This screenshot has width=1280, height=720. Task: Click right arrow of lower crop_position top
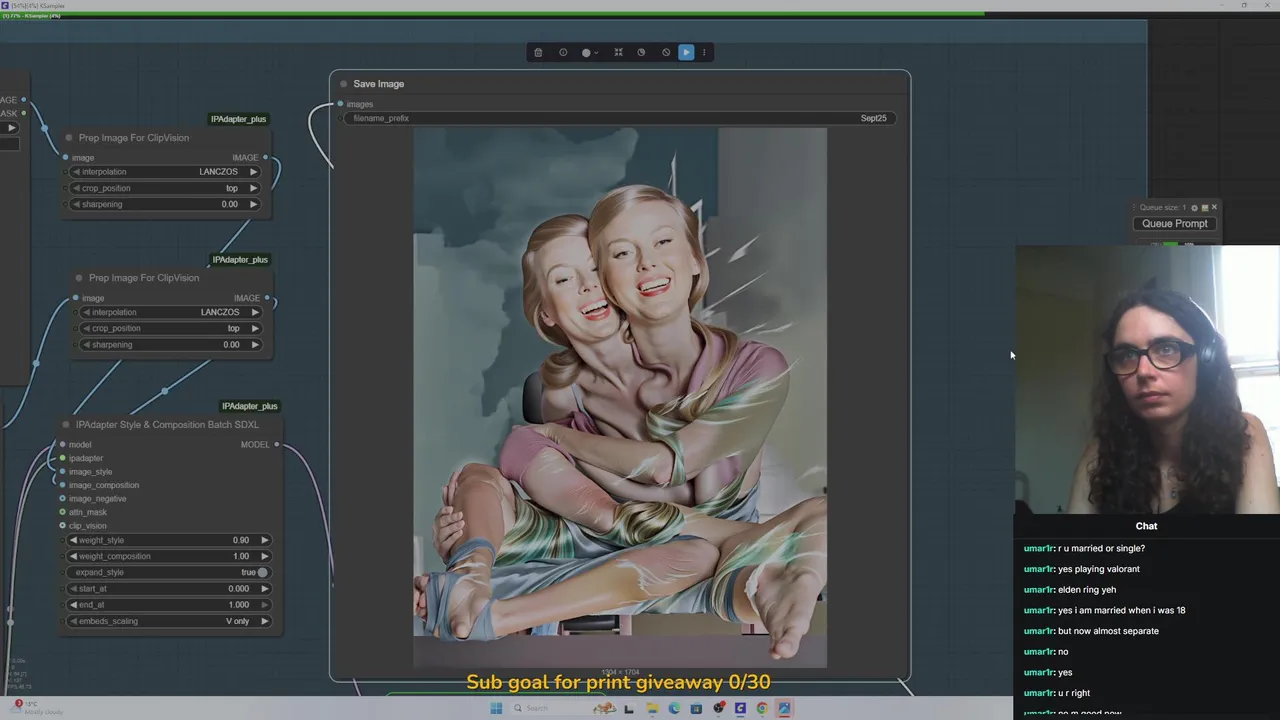(255, 328)
